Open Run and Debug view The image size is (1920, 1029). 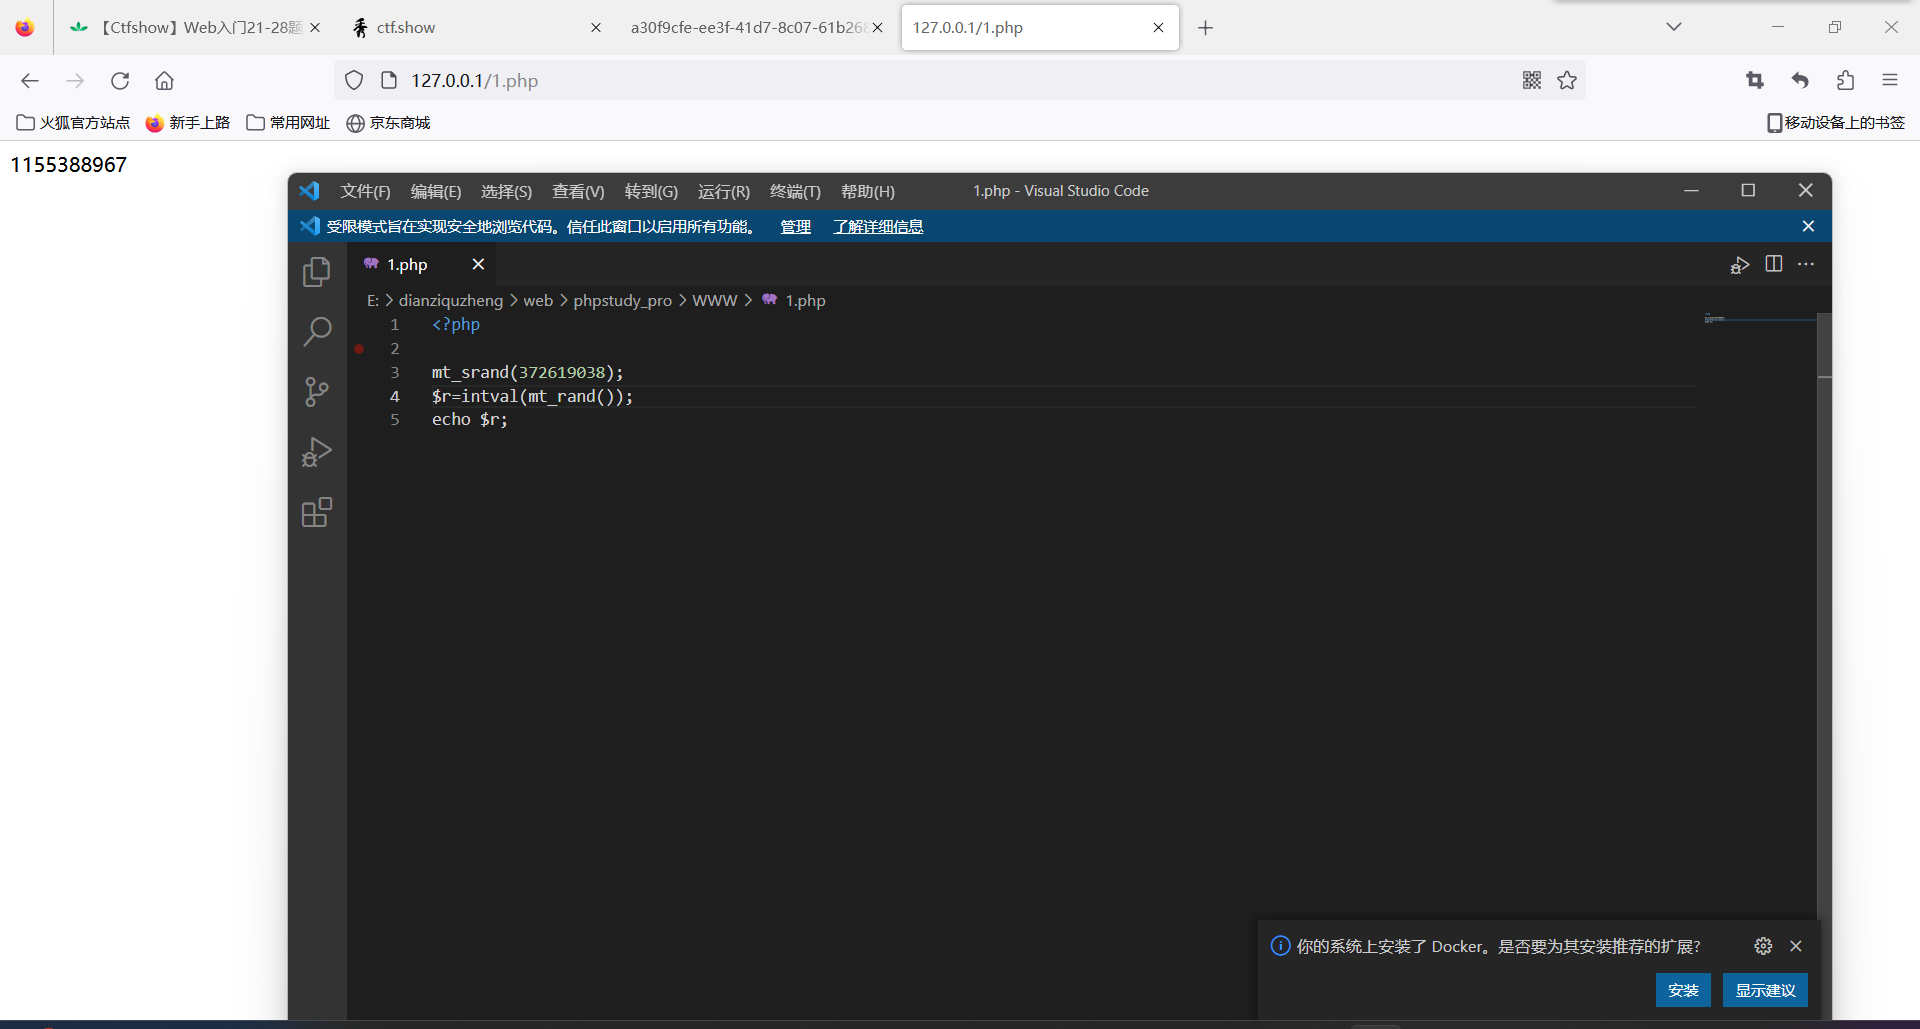coord(317,453)
